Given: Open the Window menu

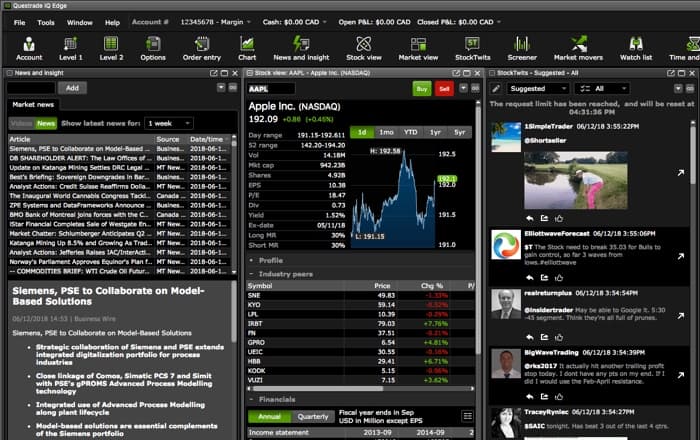Looking at the screenshot, I should (x=79, y=22).
